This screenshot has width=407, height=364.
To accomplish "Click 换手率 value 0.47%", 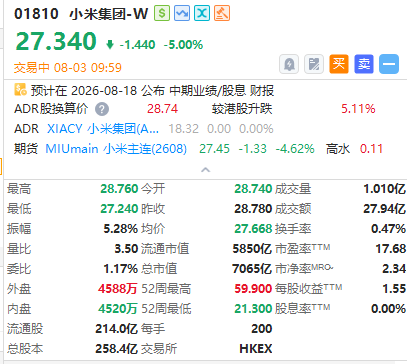I will pos(388,229).
